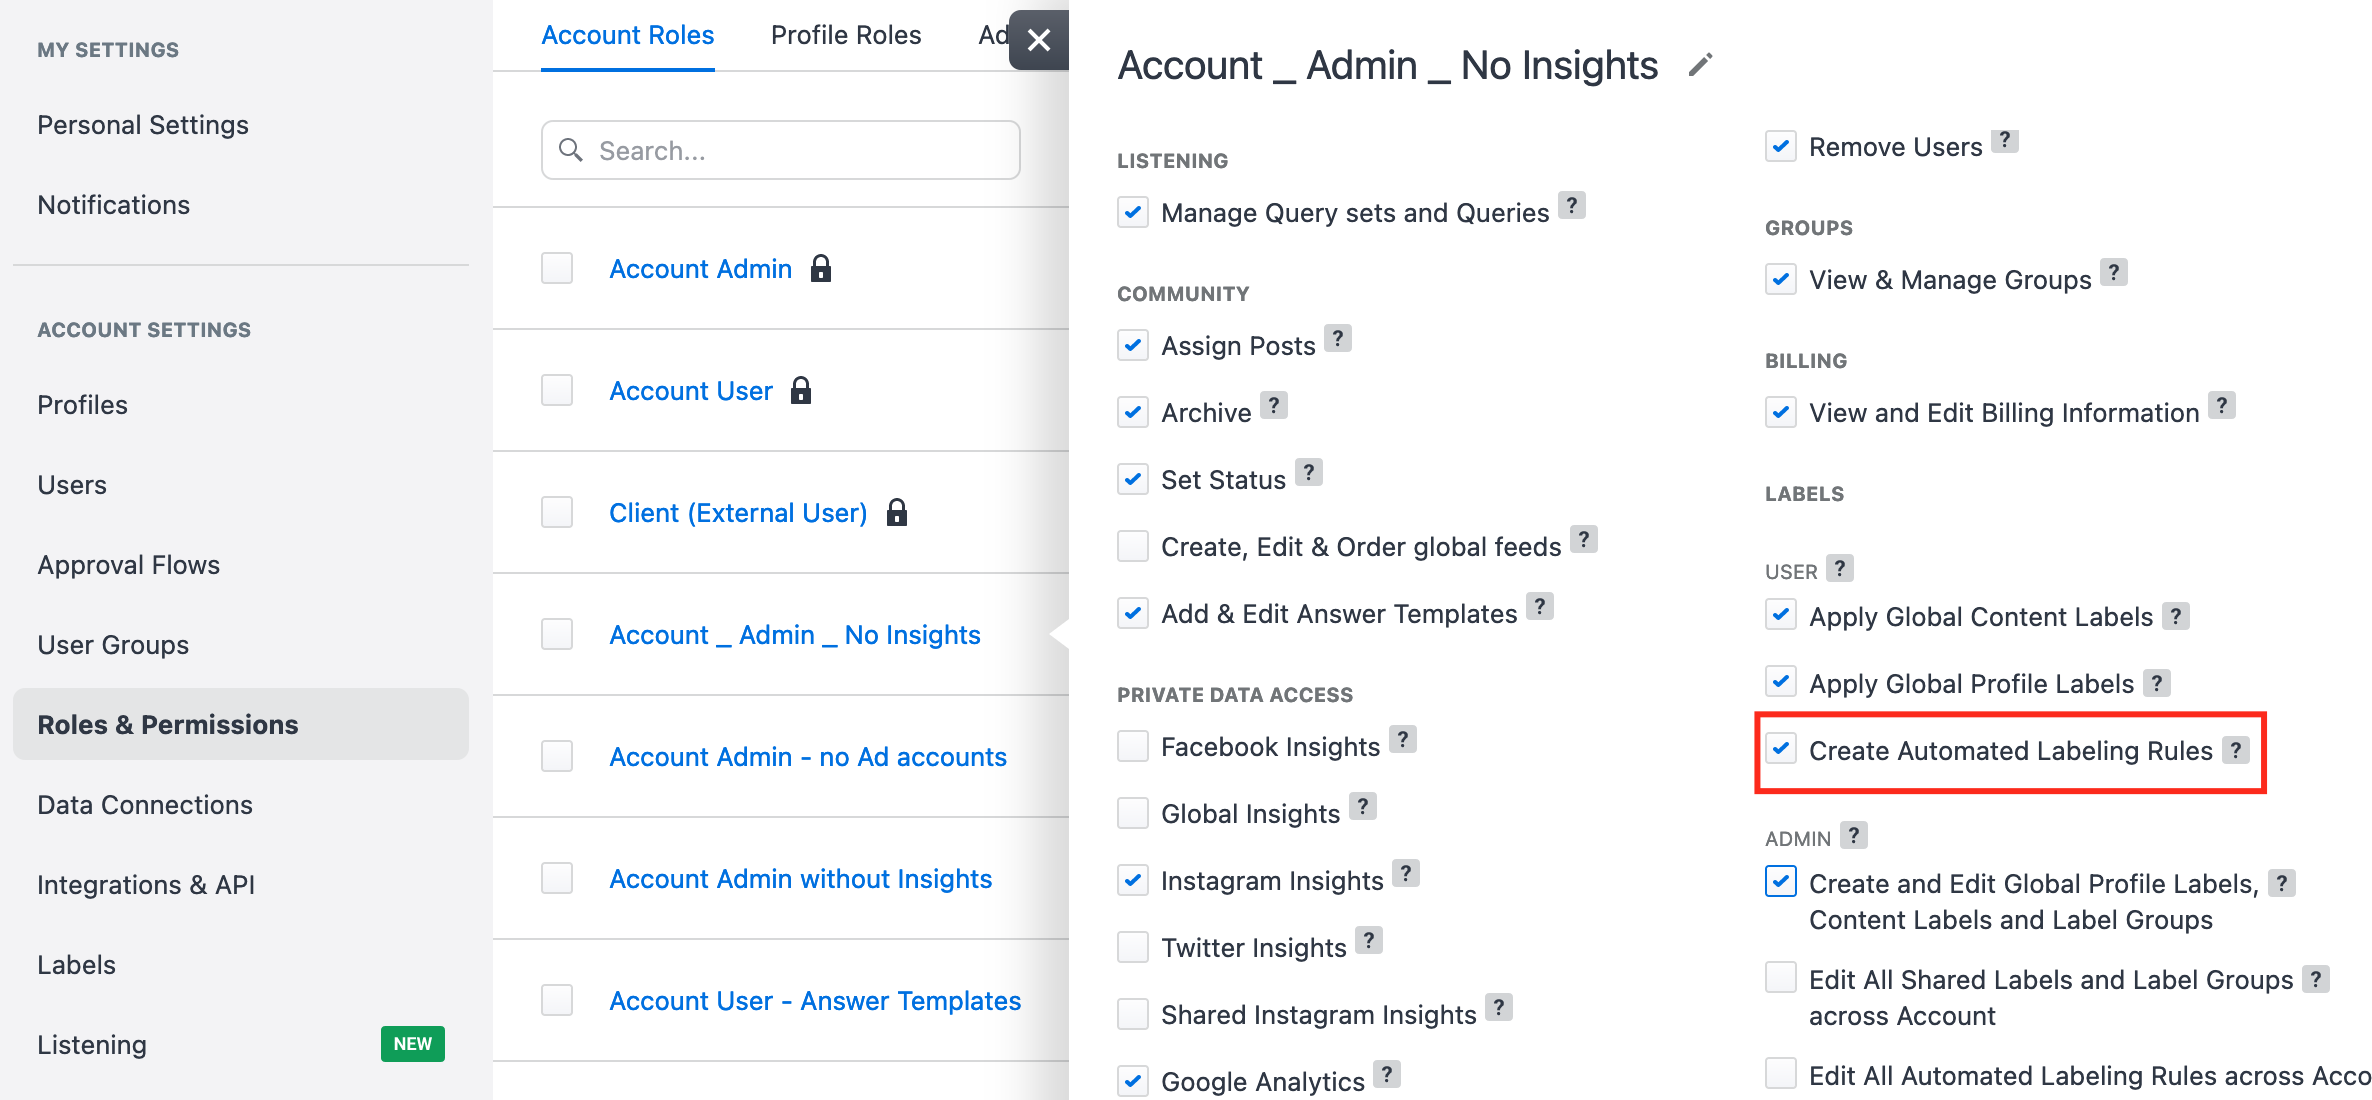
Task: Open the pencil edit icon to rename role
Action: coord(1698,64)
